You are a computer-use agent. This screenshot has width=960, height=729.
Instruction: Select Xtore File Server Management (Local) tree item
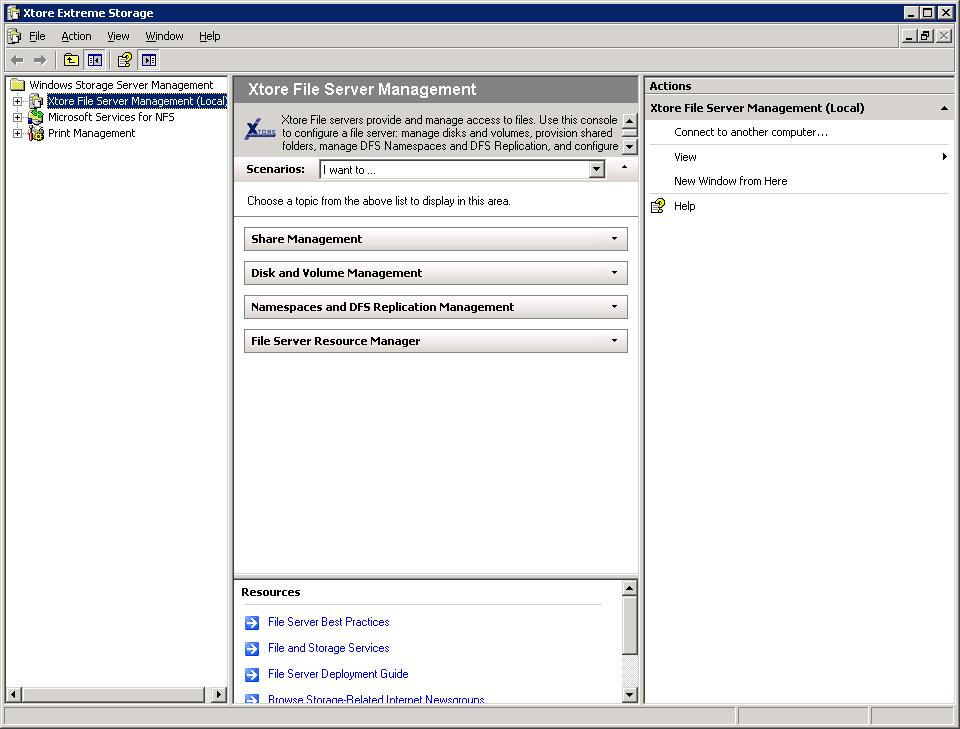[x=137, y=101]
